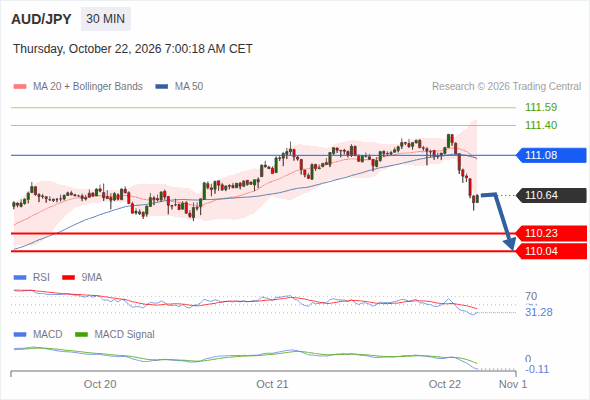Click the MACD Signal legend label
The height and width of the screenshot is (400, 590).
pos(125,335)
